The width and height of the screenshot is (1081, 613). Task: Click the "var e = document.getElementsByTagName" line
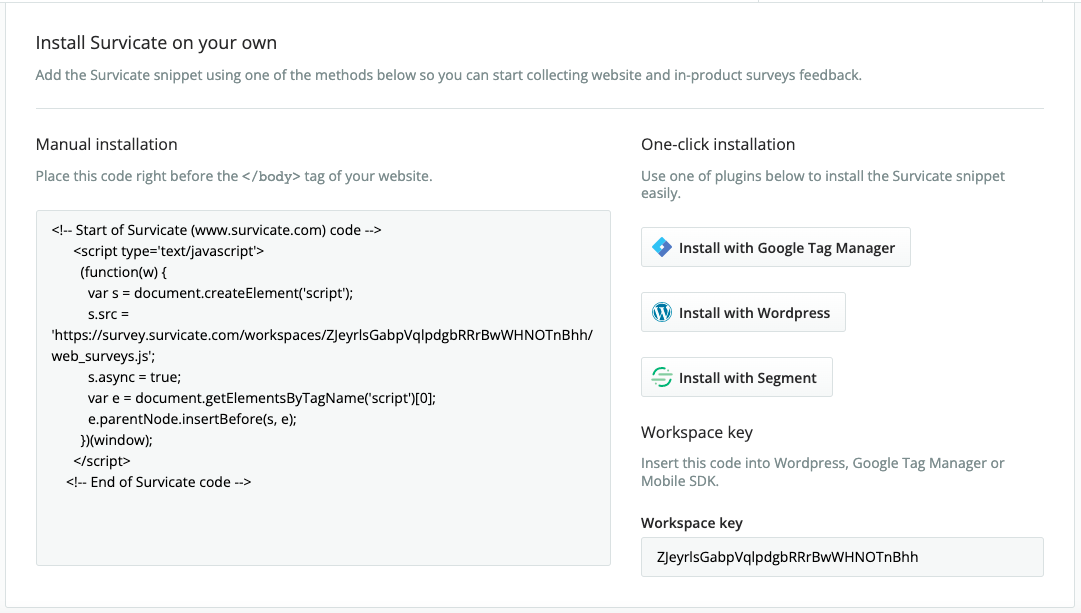(262, 399)
